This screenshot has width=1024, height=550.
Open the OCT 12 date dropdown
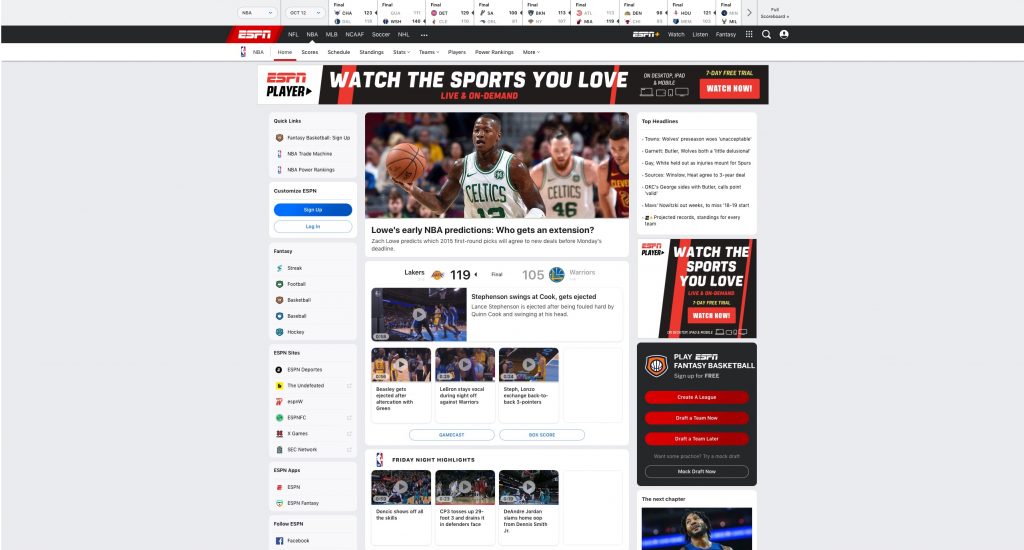[302, 13]
